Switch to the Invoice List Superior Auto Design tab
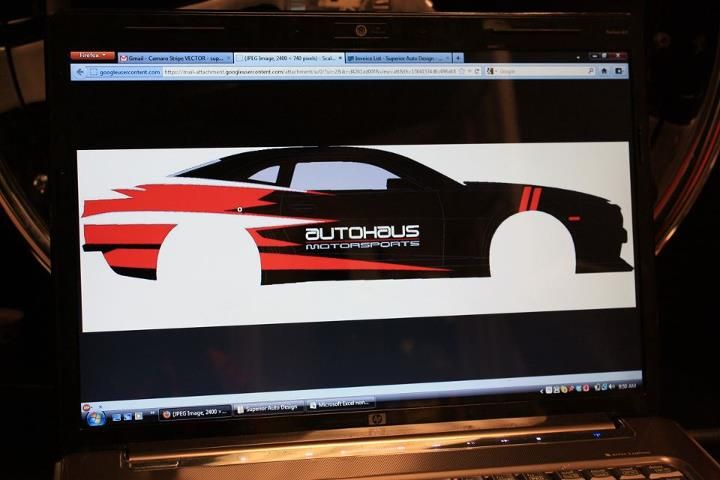Screen dimensions: 720x480 pos(399,58)
